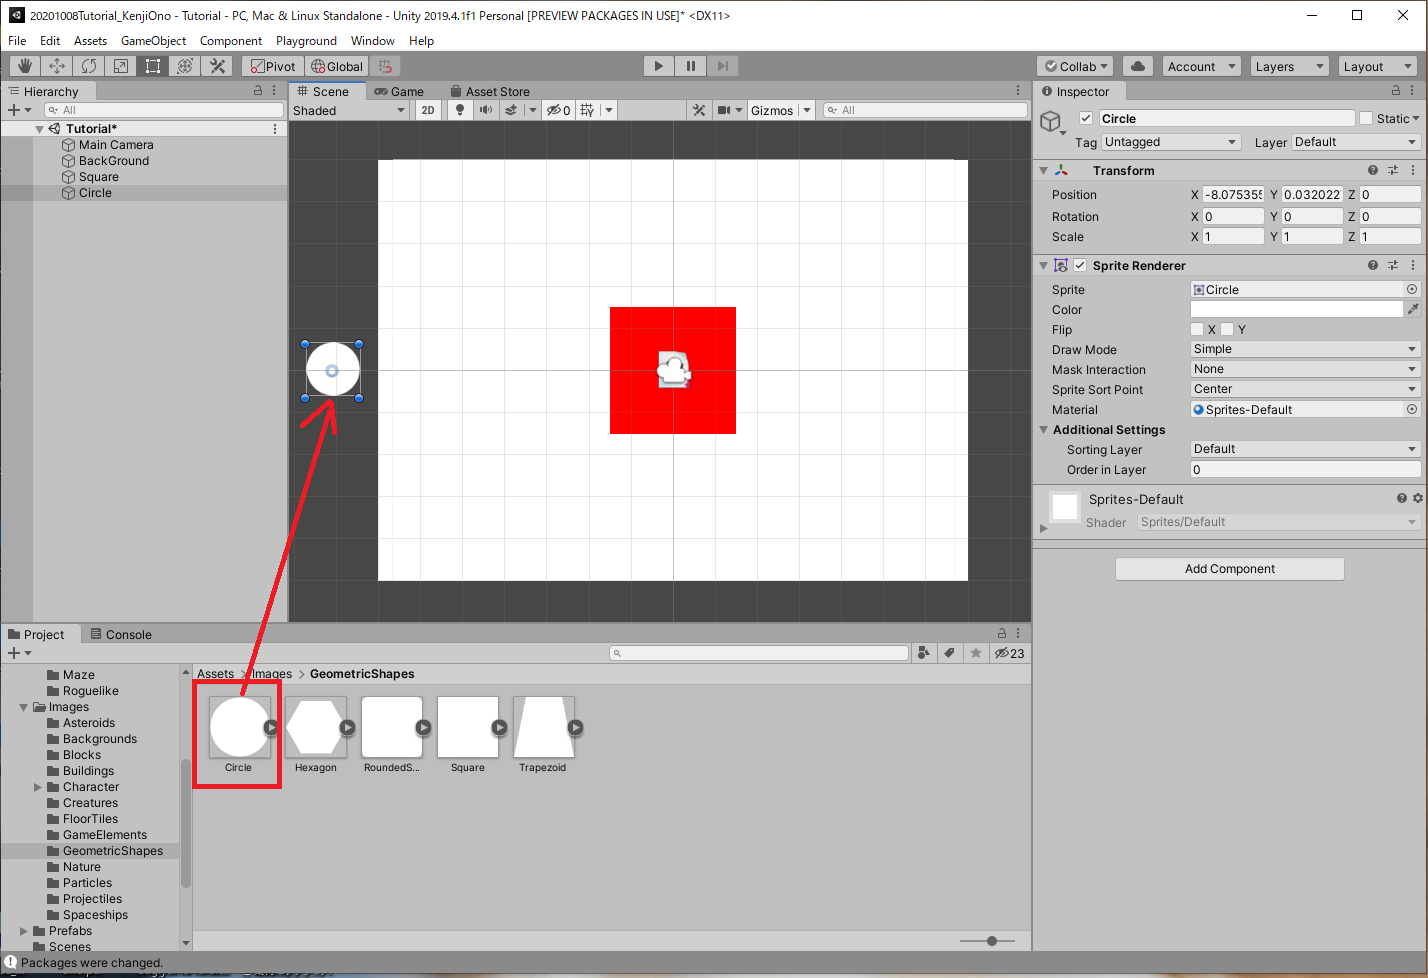Toggle scene grid visibility icon
The height and width of the screenshot is (978, 1428).
587,110
